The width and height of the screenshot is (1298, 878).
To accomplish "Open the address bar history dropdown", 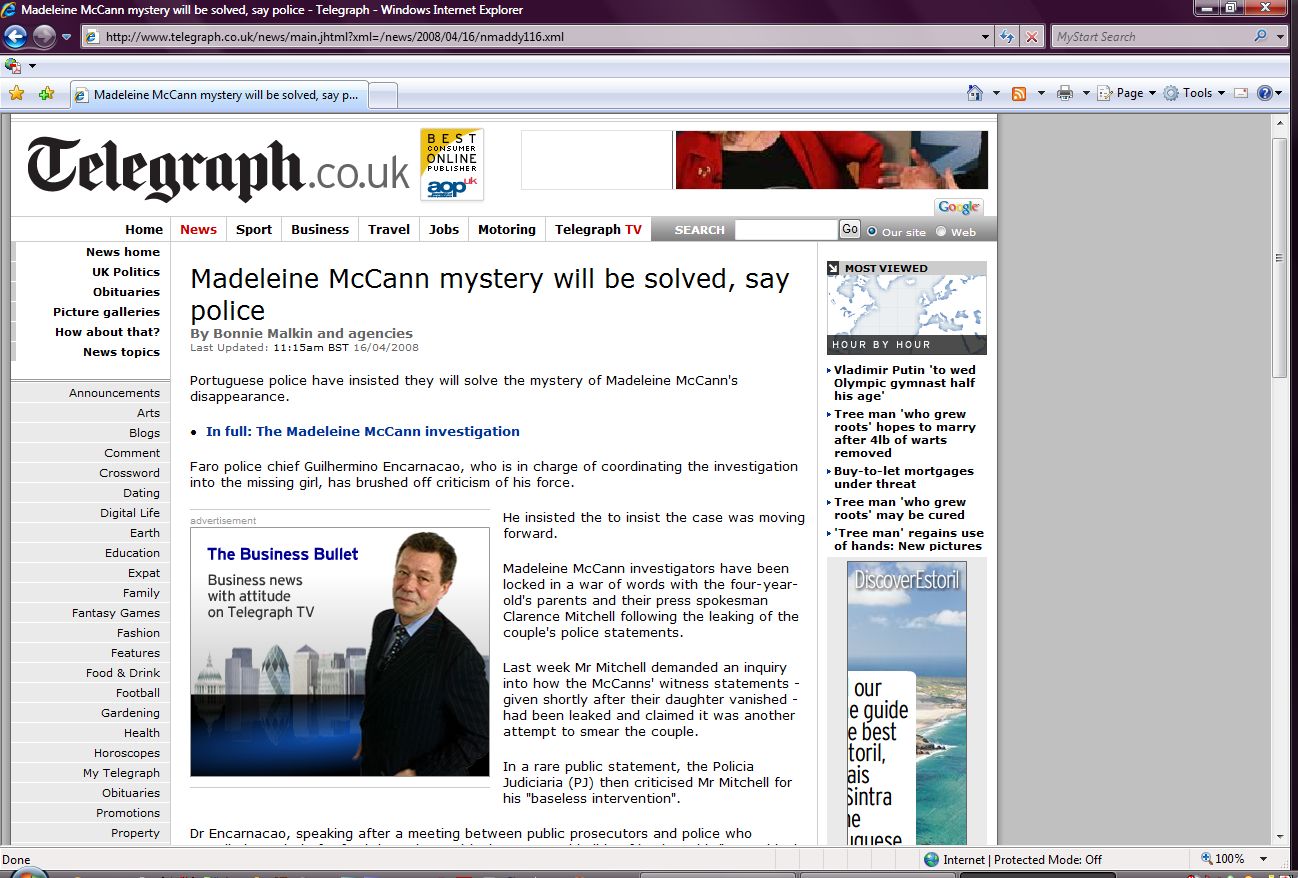I will tap(986, 37).
